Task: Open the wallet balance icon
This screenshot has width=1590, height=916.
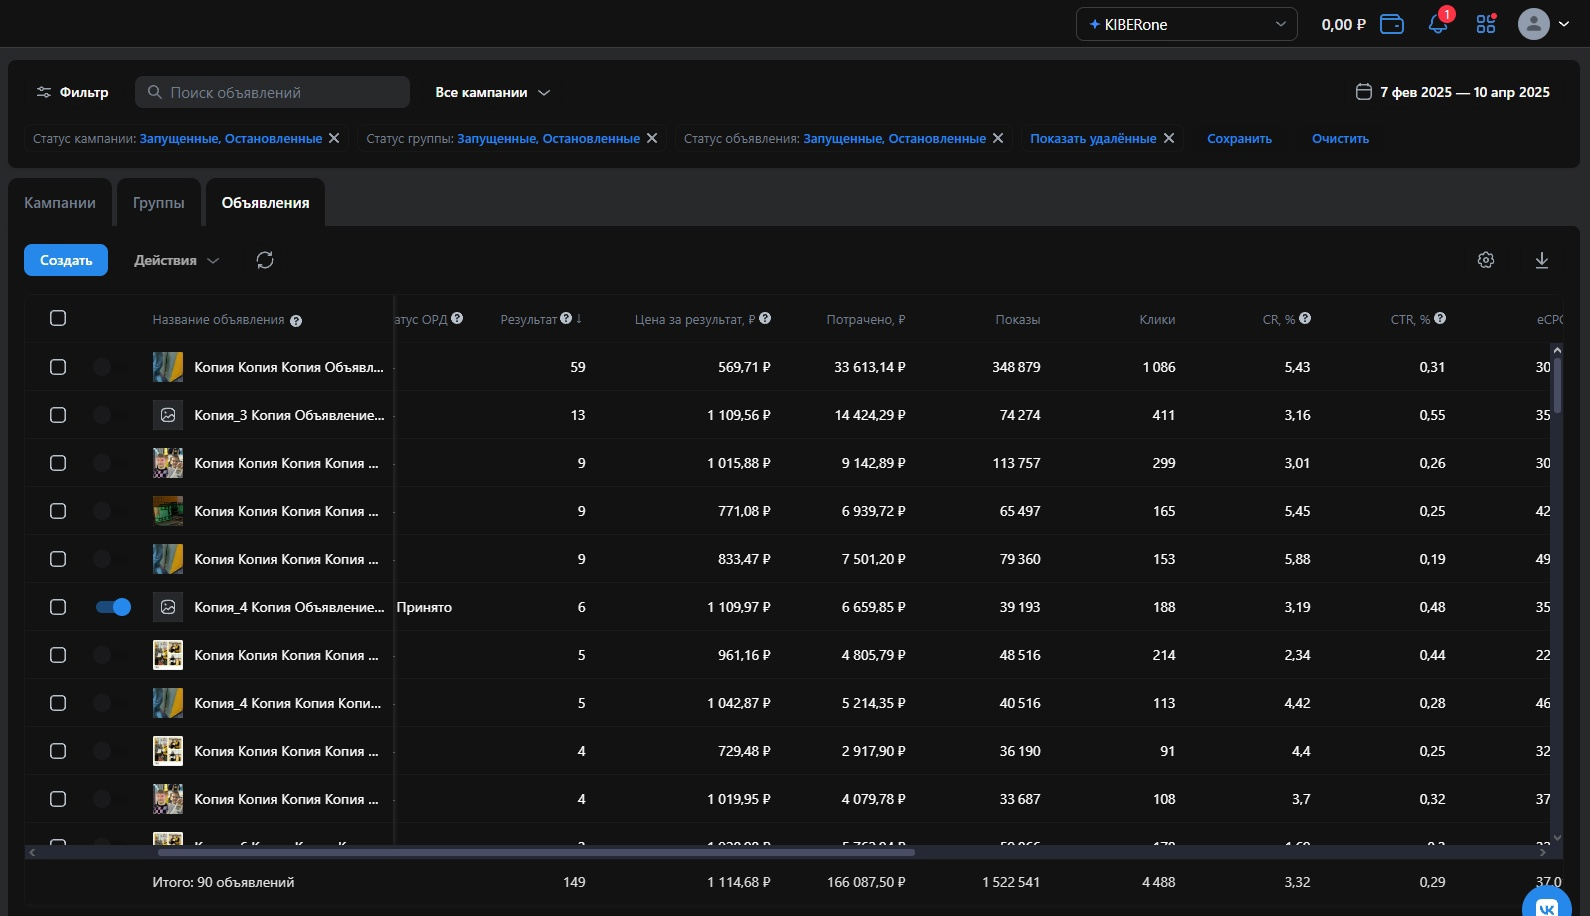Action: [x=1392, y=24]
